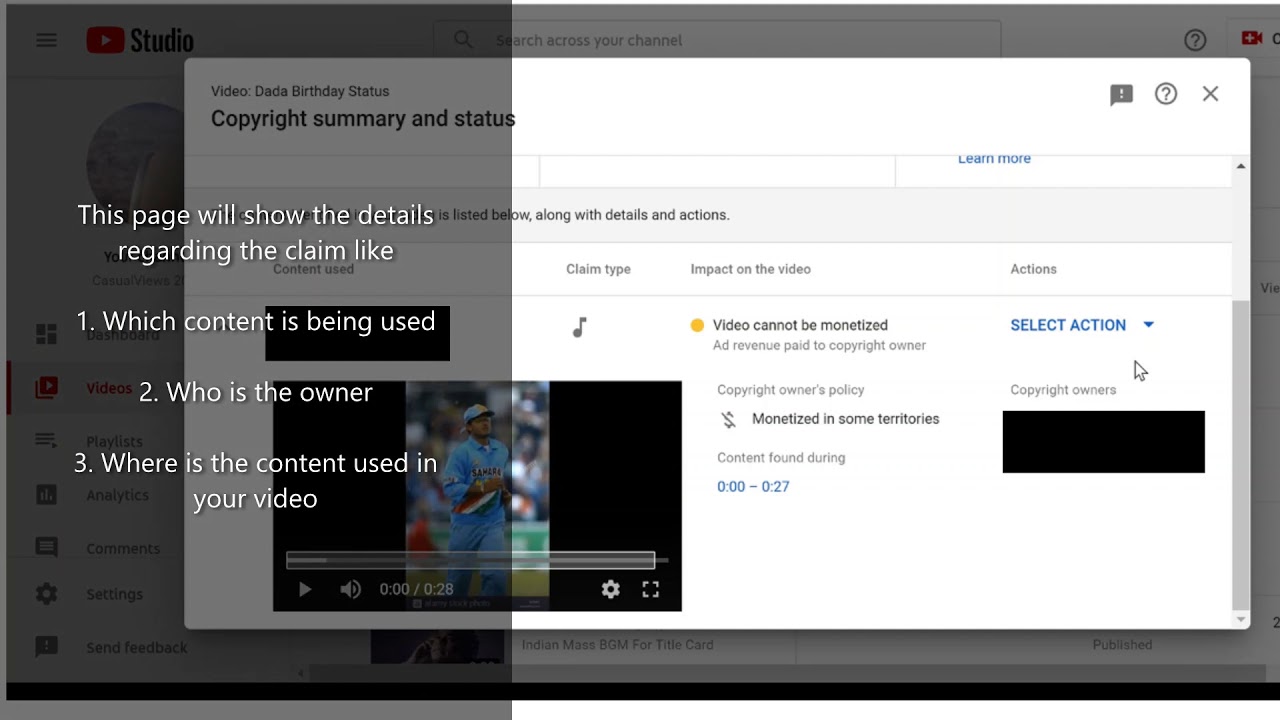
Task: Click 'Ad revenue paid to copyright owner'
Action: [x=819, y=346]
